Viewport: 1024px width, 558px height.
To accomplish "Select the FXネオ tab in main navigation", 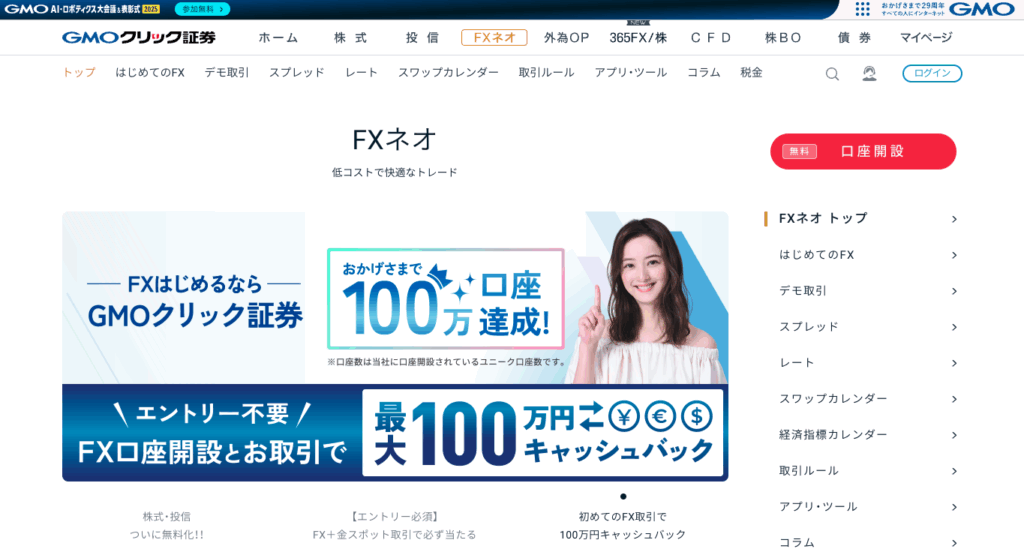I will pyautogui.click(x=494, y=38).
